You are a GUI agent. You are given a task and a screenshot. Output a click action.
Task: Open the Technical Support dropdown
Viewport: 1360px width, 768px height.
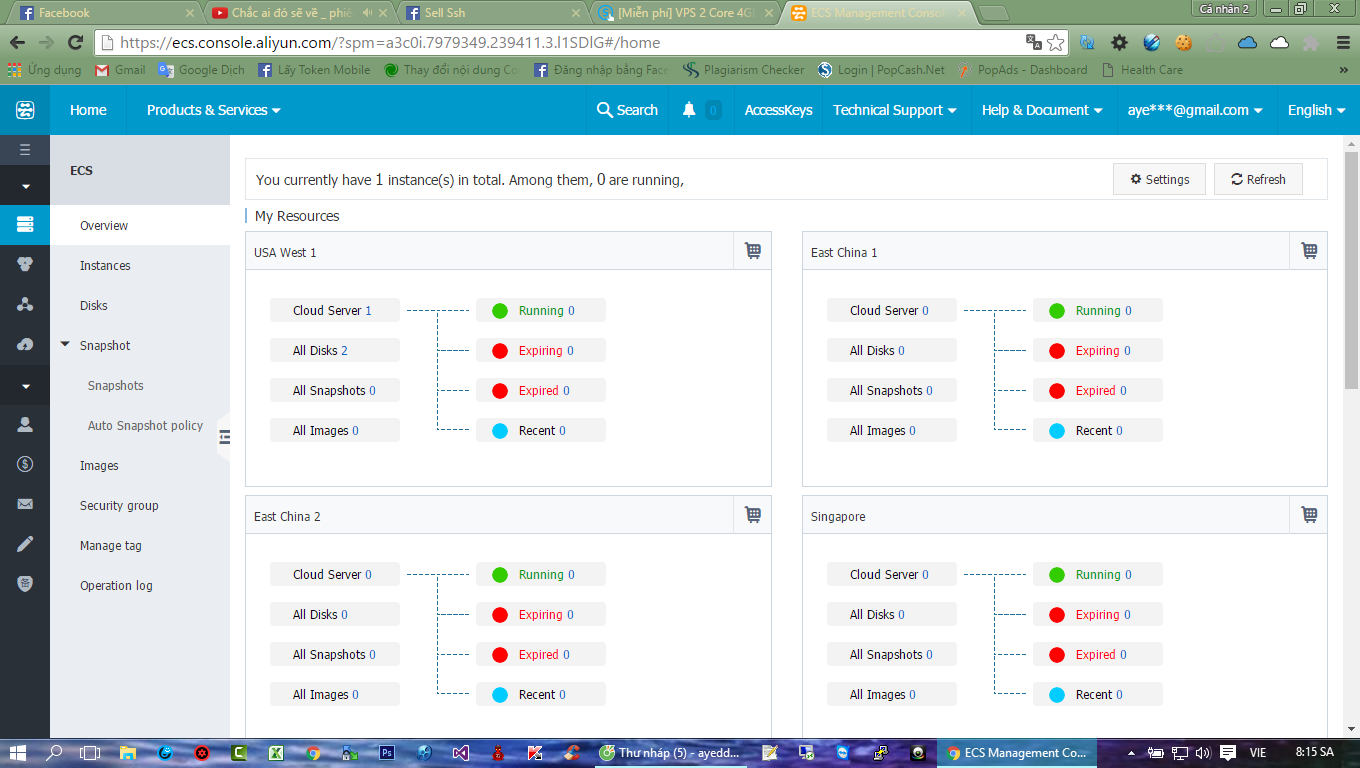pos(895,110)
